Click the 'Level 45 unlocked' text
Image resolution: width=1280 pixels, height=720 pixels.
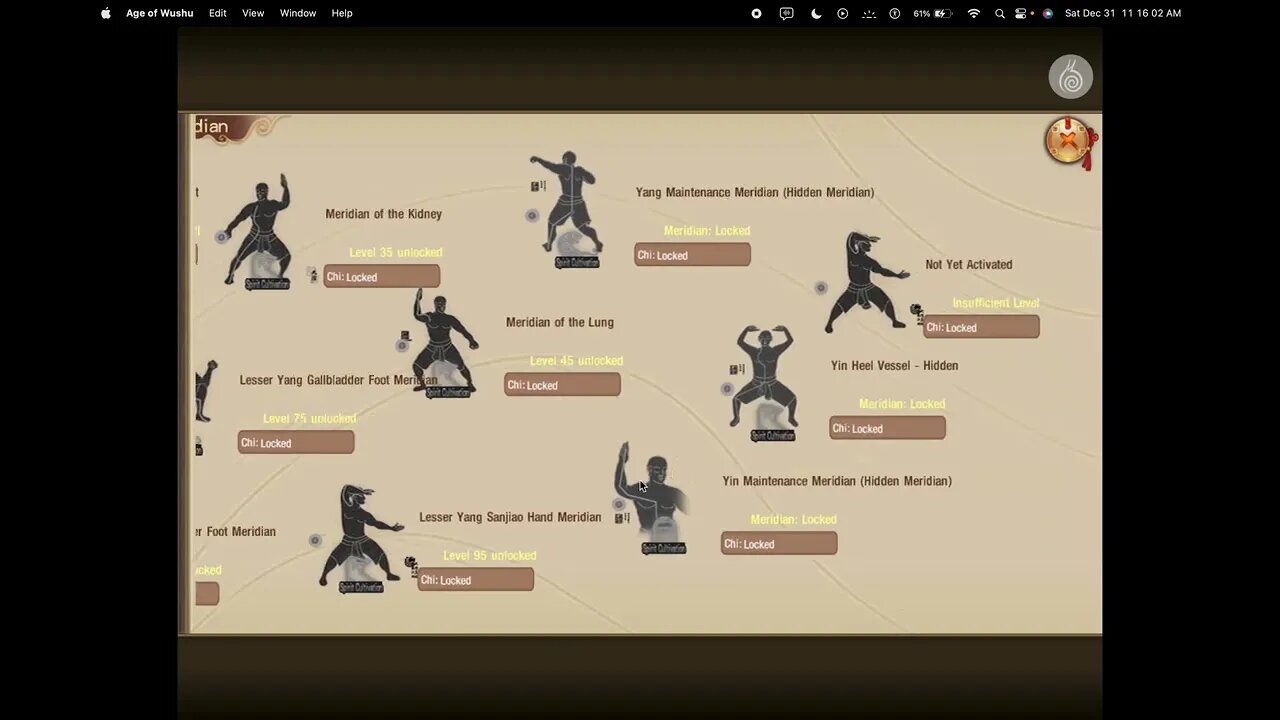click(577, 361)
